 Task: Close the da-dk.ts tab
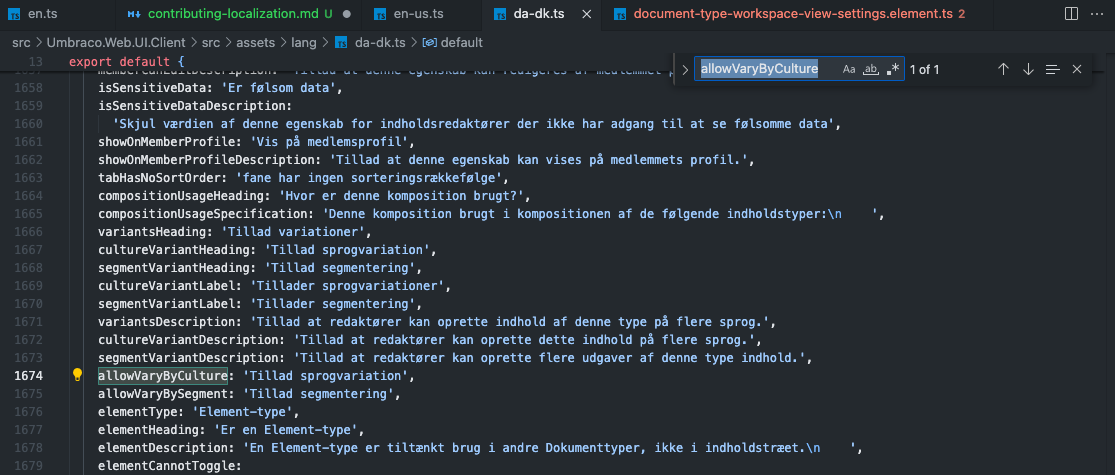pyautogui.click(x=586, y=14)
